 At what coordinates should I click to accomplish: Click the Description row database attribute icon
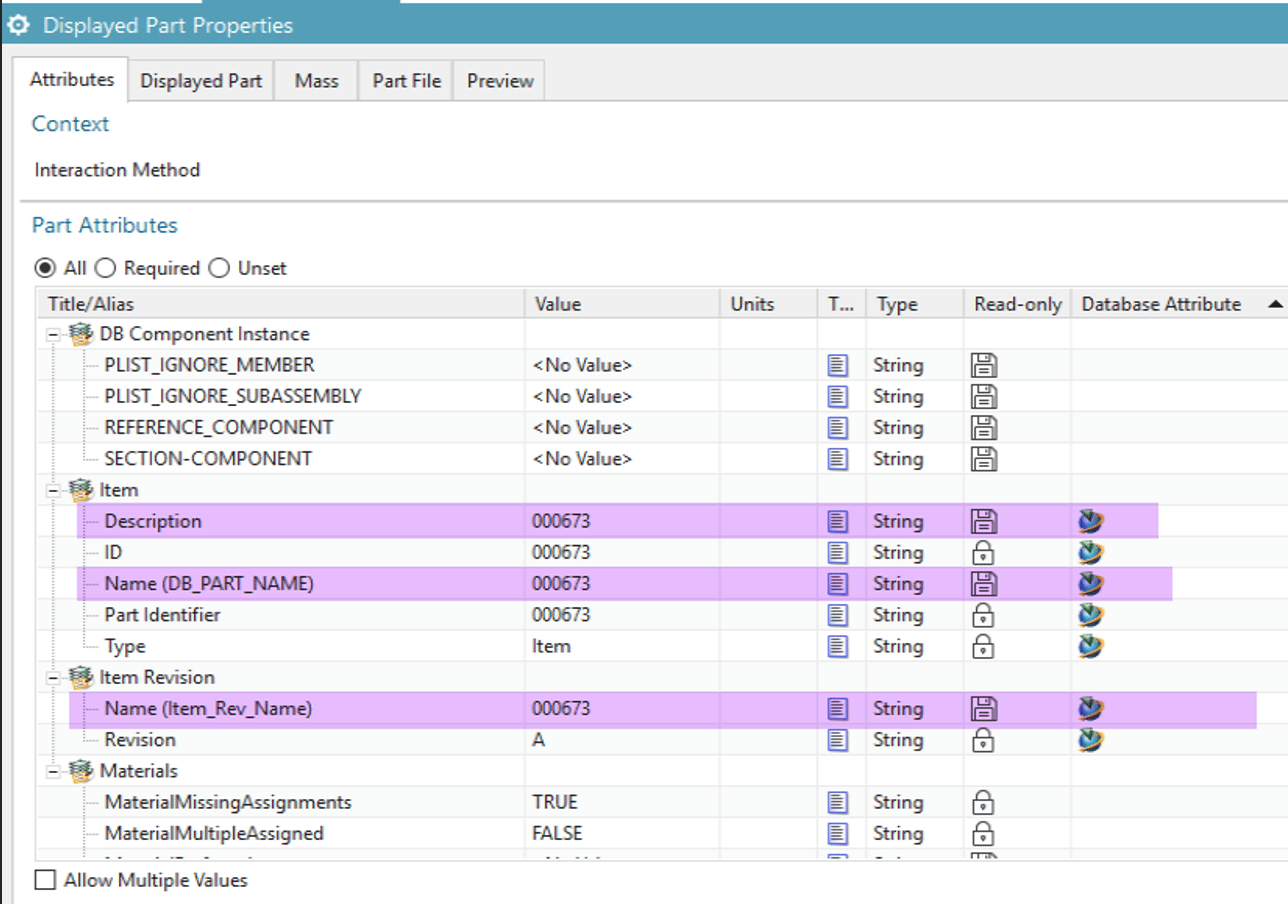(x=1091, y=521)
